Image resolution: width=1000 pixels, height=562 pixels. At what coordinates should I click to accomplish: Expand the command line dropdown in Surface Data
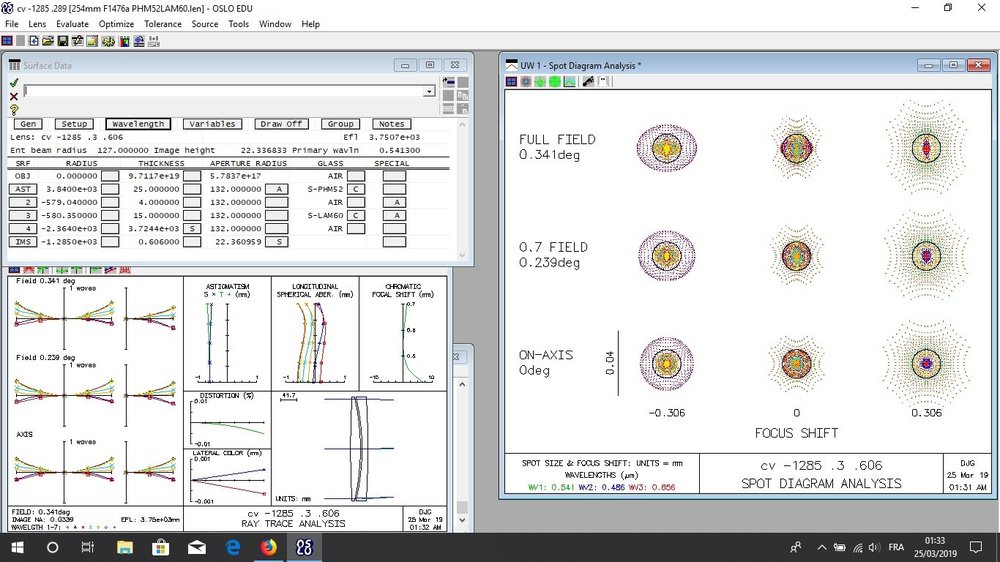(429, 92)
